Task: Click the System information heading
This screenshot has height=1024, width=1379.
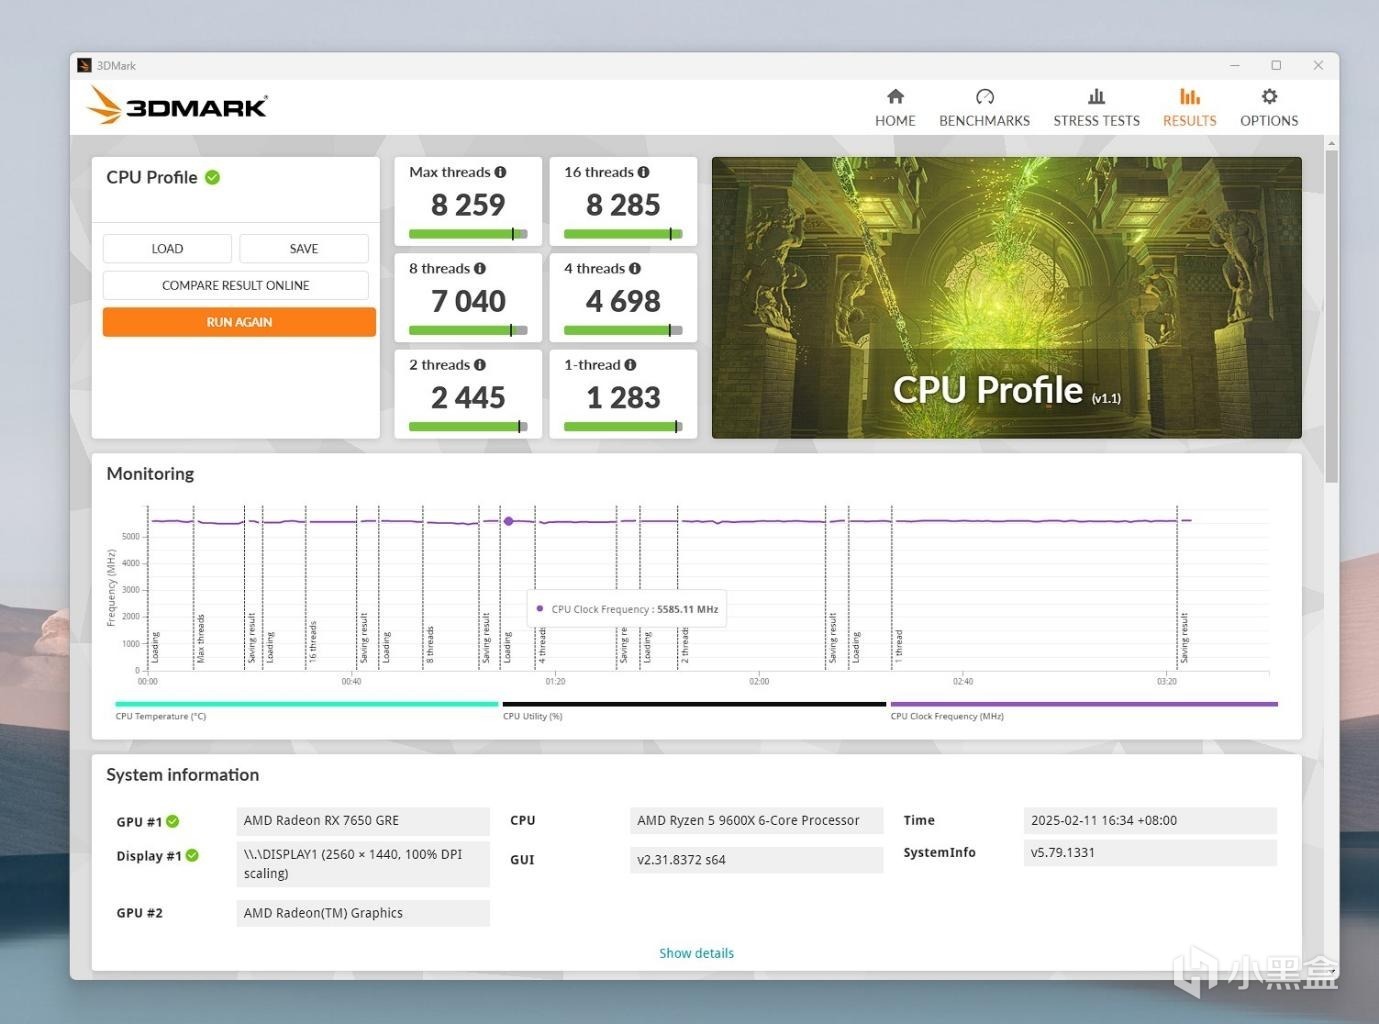Action: tap(182, 775)
